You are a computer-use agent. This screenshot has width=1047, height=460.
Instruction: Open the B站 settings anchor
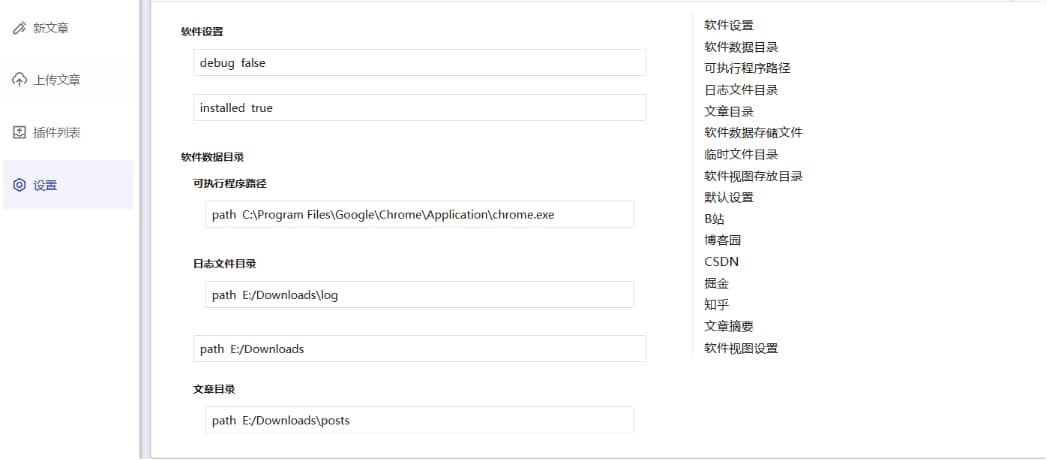pyautogui.click(x=714, y=219)
